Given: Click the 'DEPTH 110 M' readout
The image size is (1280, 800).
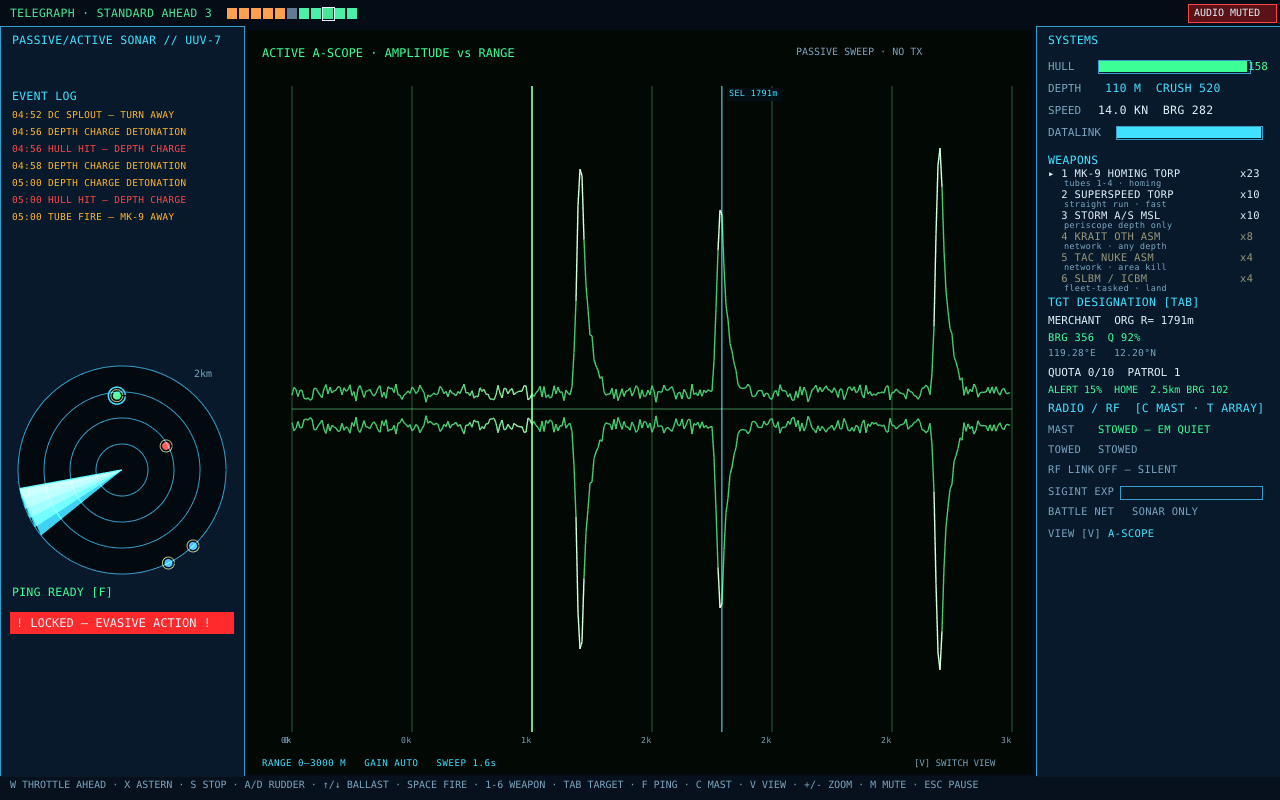Looking at the screenshot, I should (x=1095, y=88).
